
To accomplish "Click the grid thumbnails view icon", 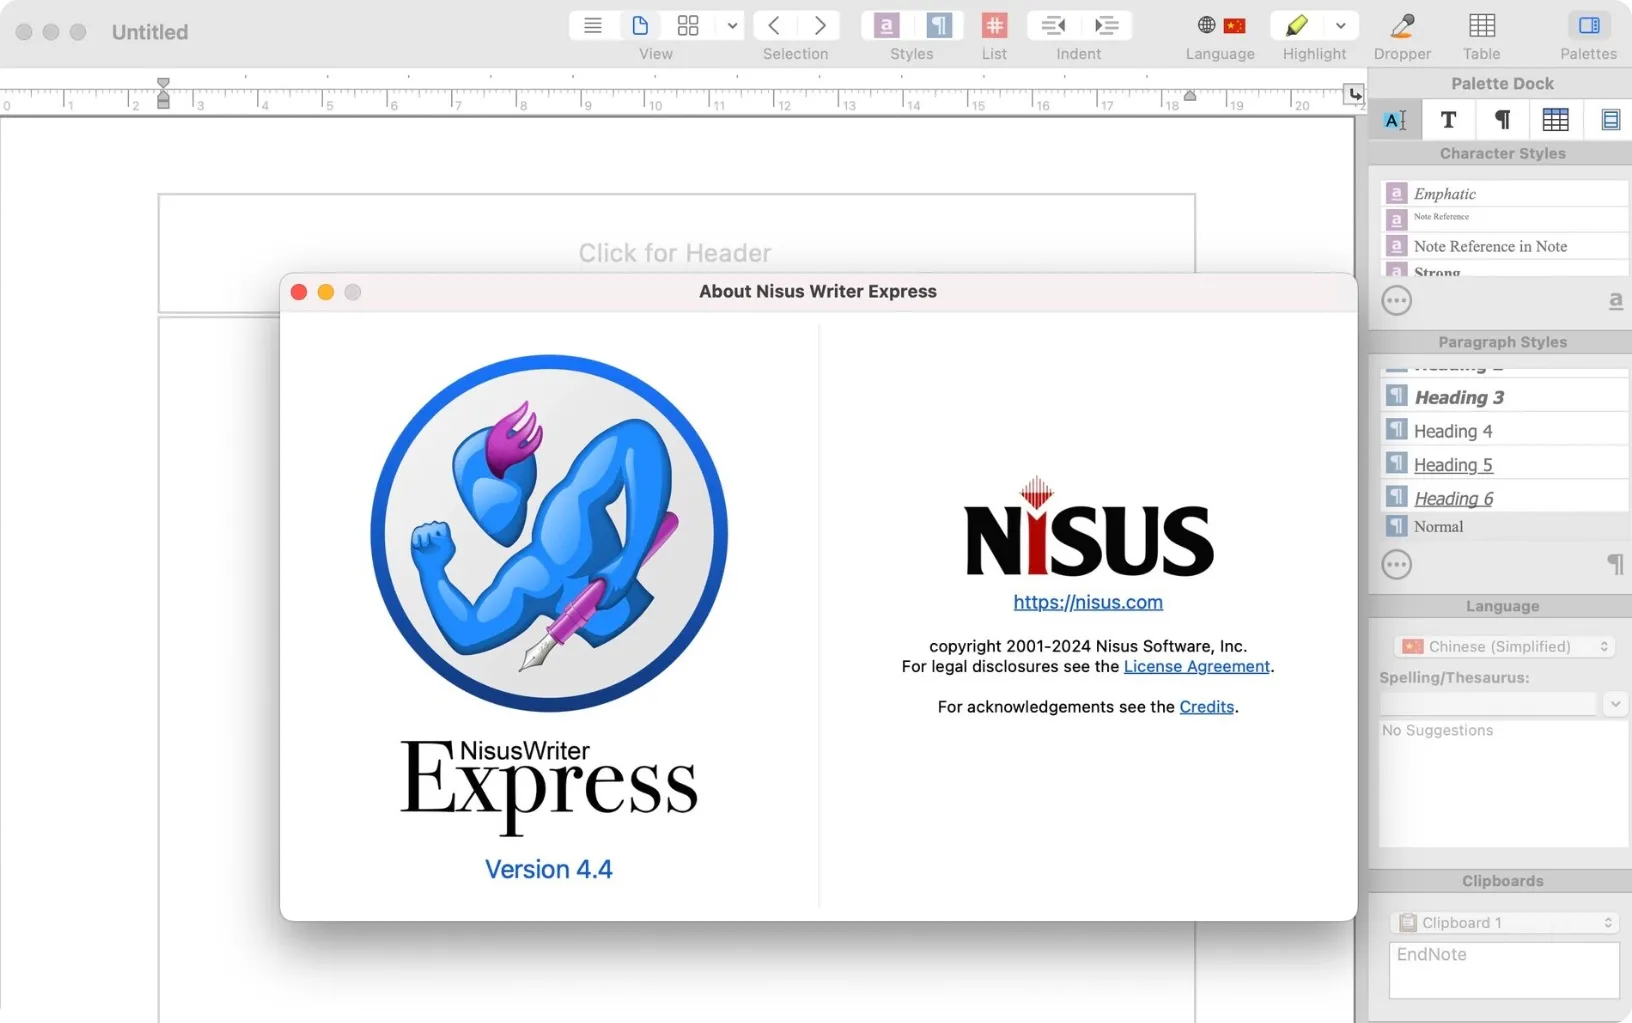I will (x=688, y=25).
